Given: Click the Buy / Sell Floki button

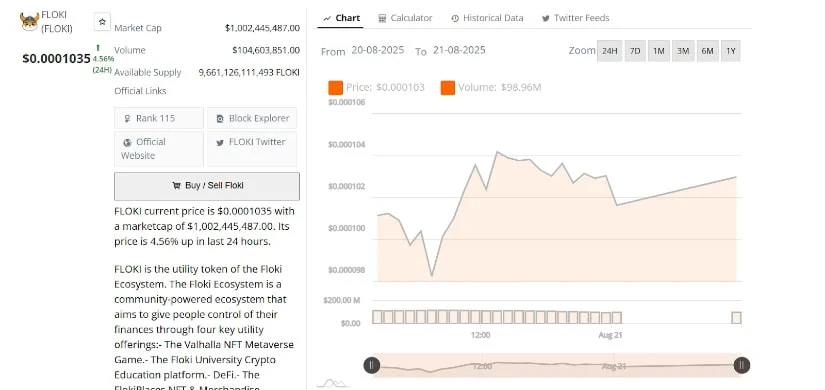Looking at the screenshot, I should coord(207,186).
